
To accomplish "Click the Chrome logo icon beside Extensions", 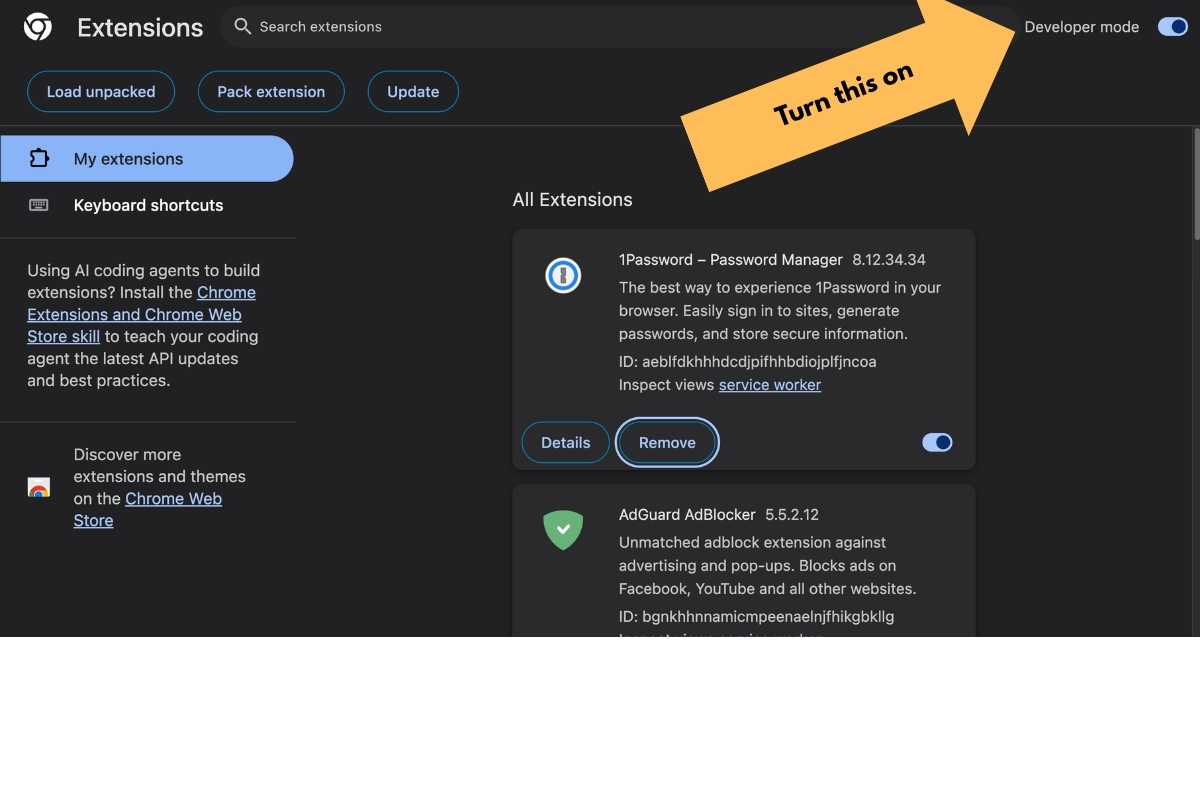I will (38, 27).
